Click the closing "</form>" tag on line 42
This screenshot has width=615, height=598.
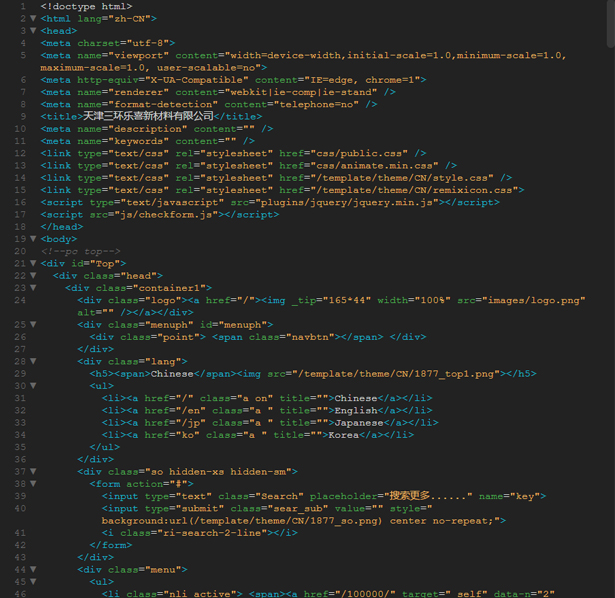pos(111,545)
